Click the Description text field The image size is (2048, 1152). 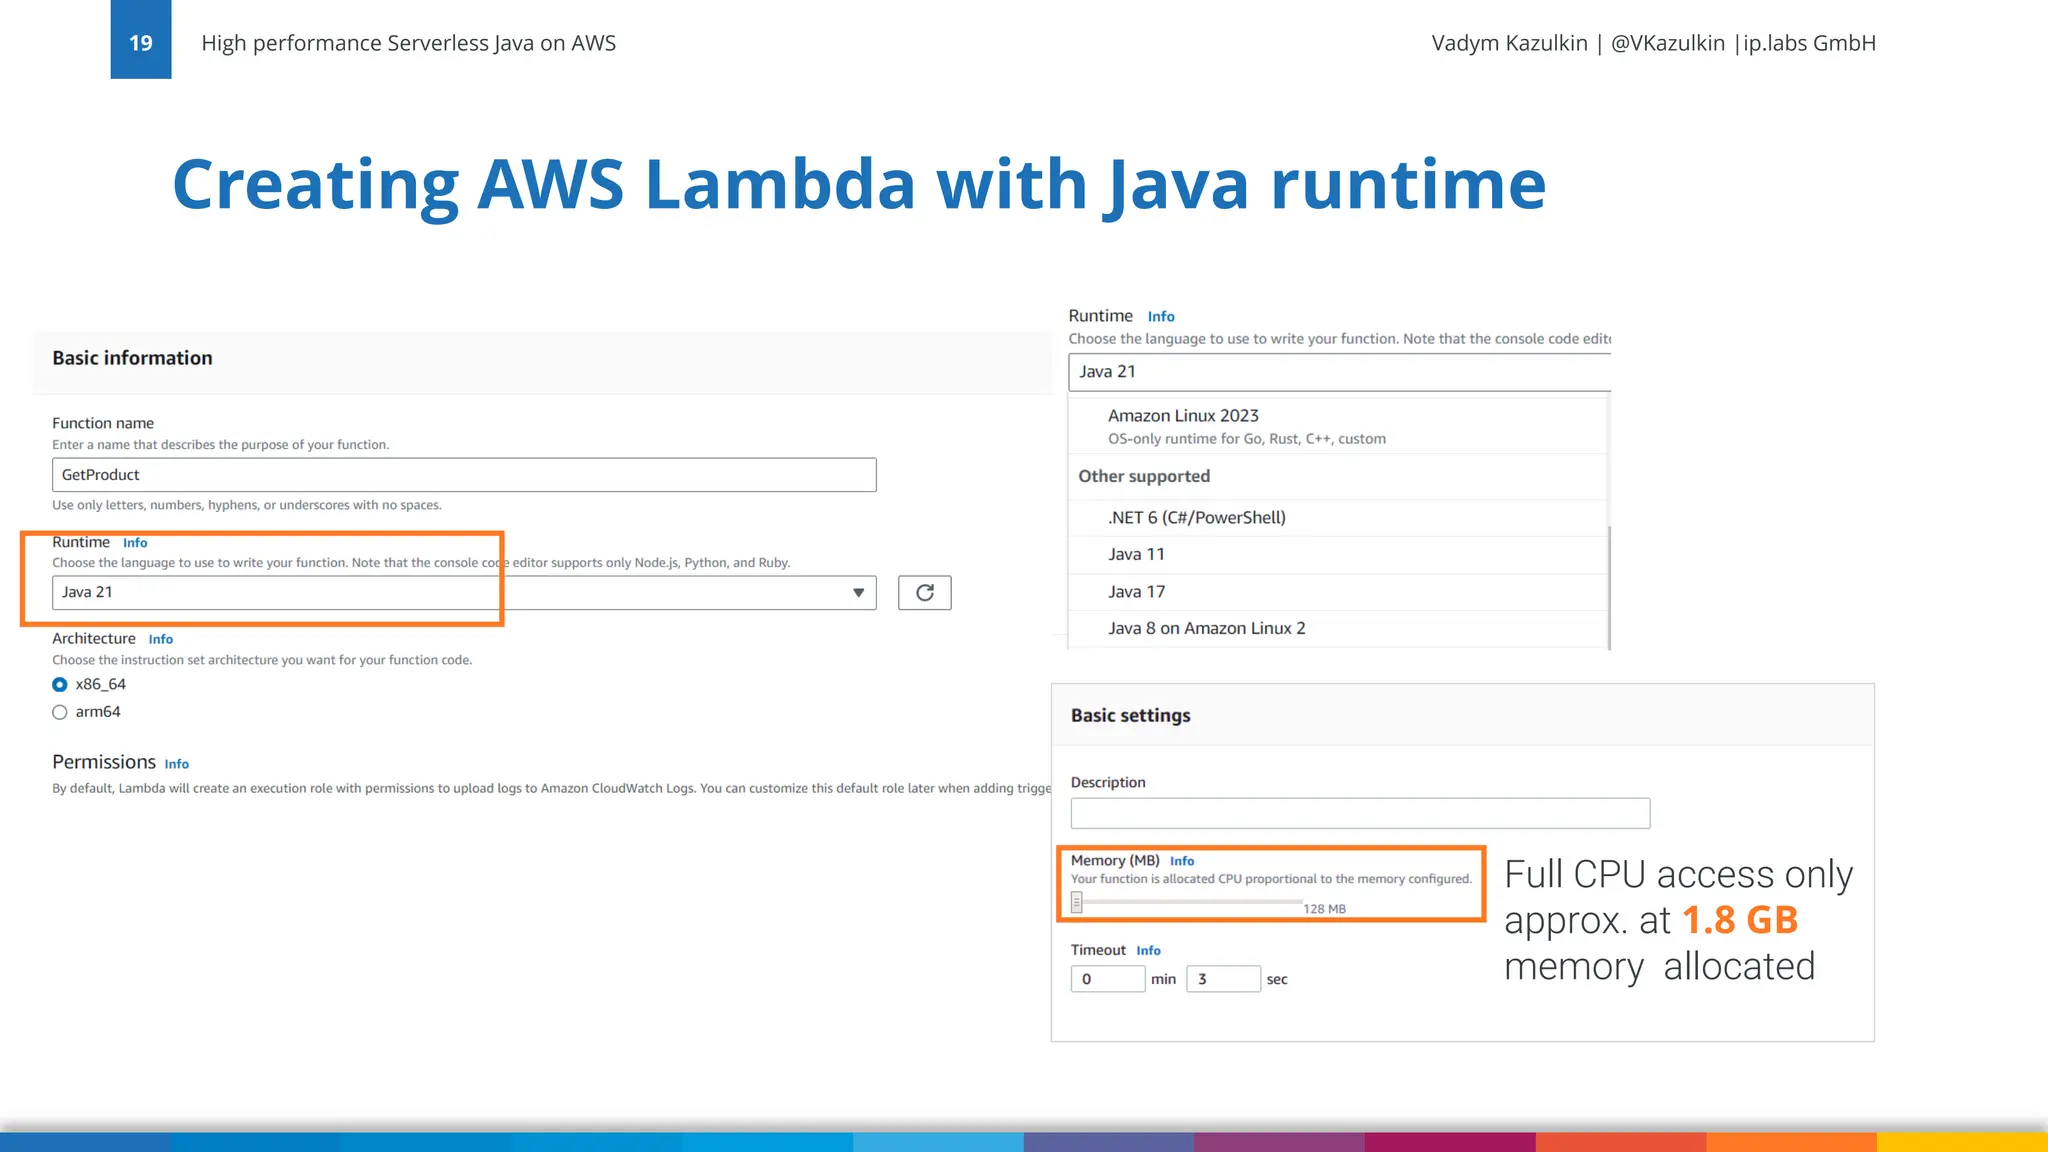1359,813
